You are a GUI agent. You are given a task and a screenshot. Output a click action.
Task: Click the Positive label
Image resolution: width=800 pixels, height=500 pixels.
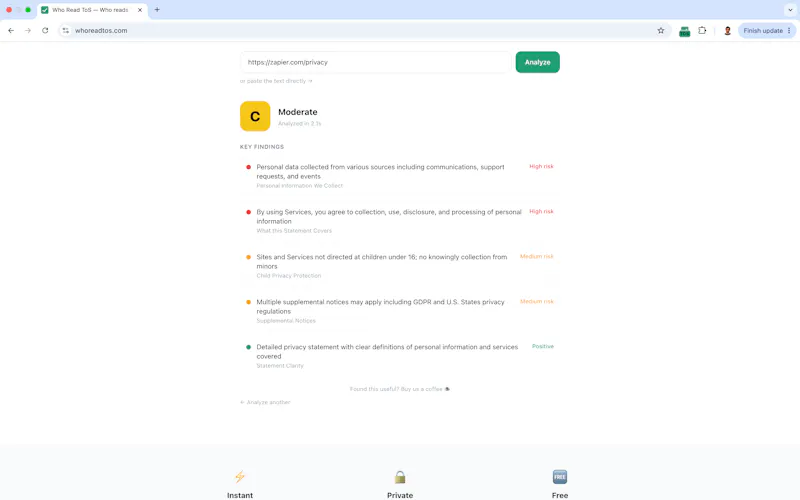(542, 346)
